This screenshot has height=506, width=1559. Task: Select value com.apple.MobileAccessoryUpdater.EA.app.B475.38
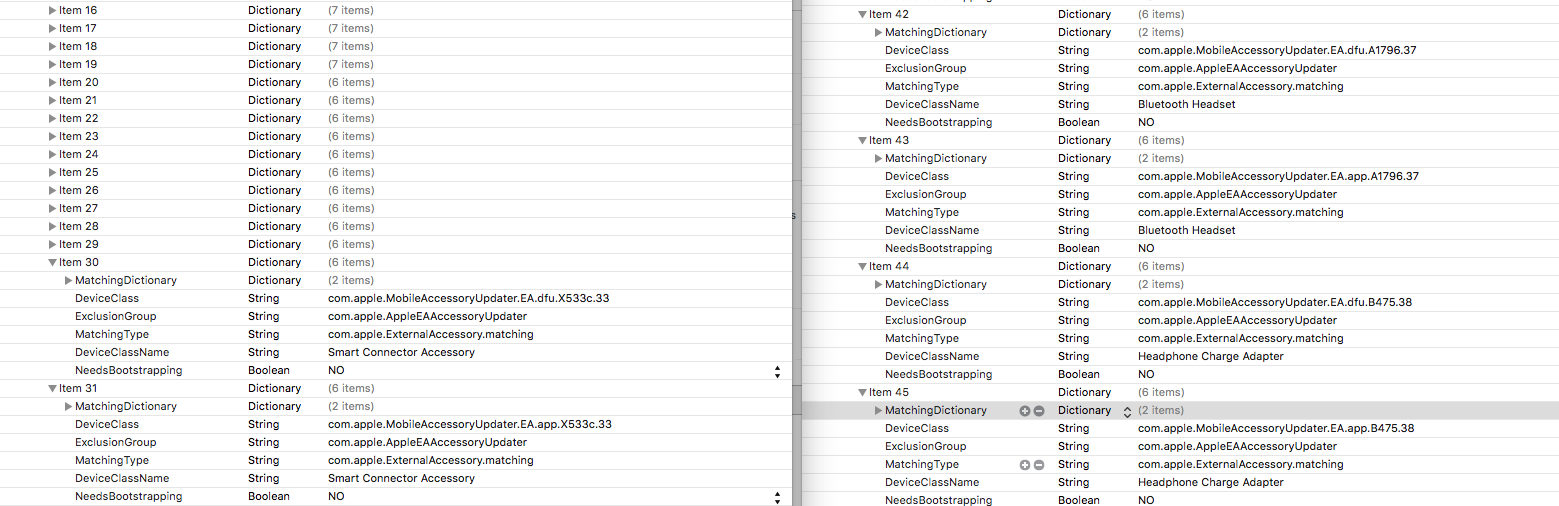pos(1276,429)
